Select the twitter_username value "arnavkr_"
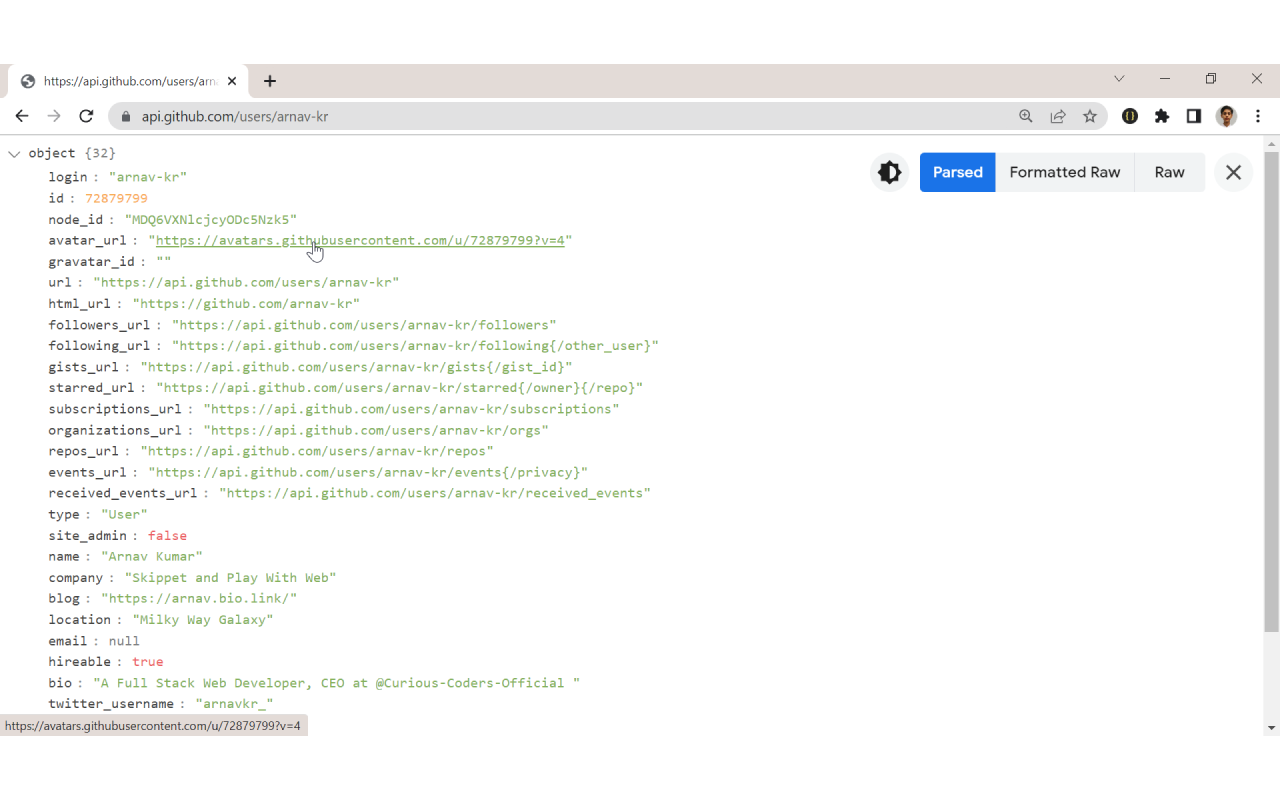Image resolution: width=1280 pixels, height=800 pixels. point(234,704)
